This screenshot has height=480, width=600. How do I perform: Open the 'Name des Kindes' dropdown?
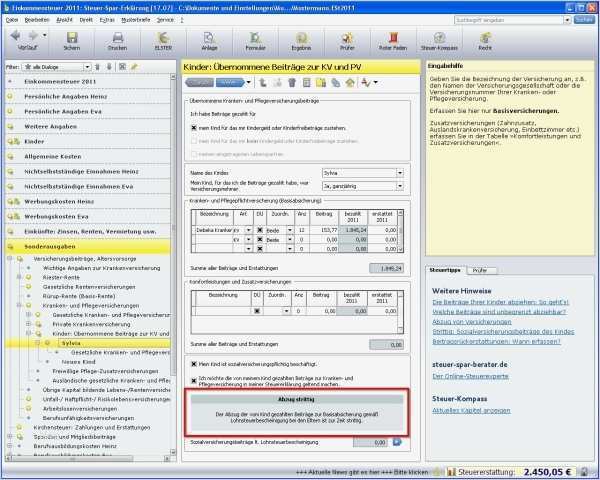pos(400,172)
